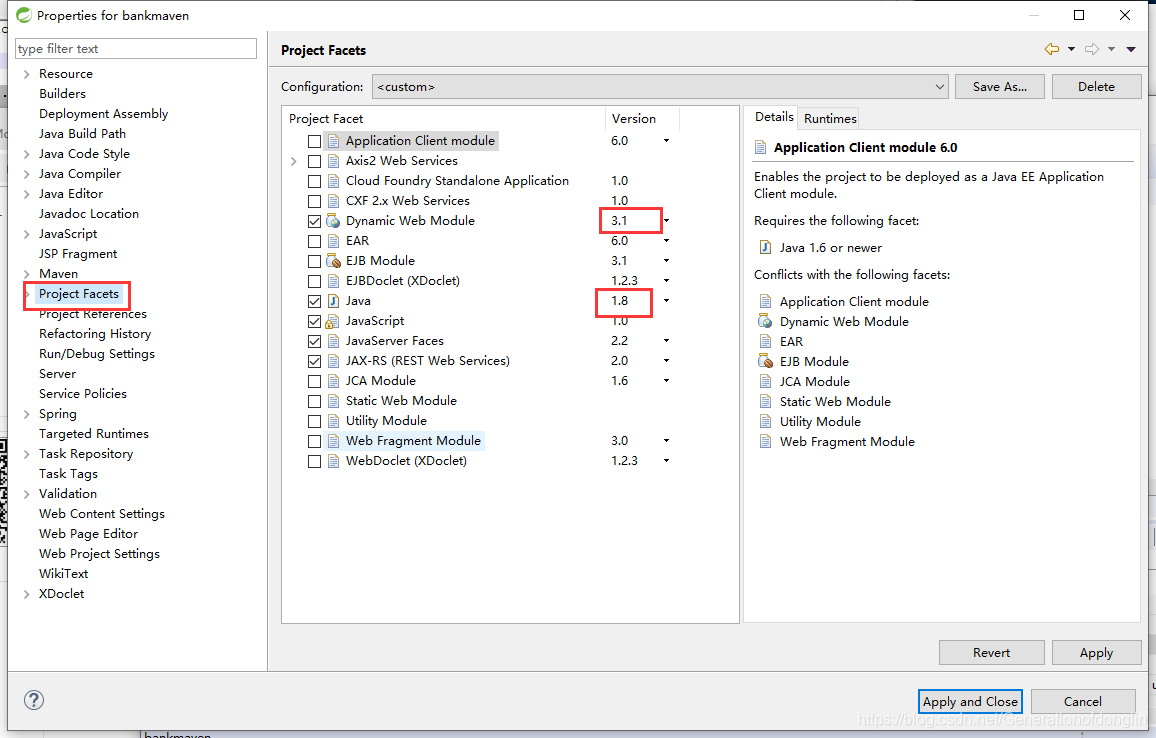Click the JCA Module icon in the facet list

tap(333, 381)
